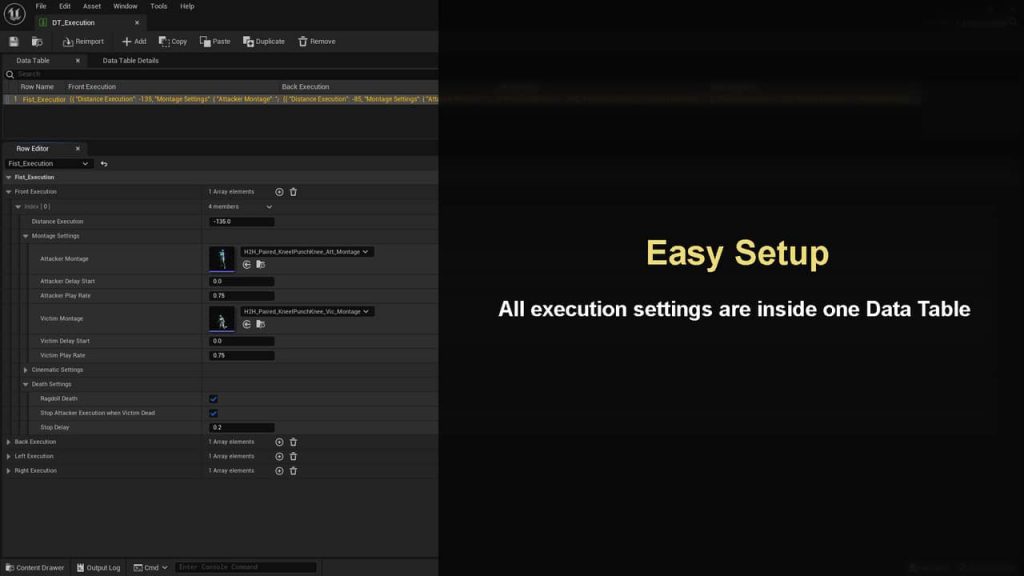Open the Edit menu
This screenshot has height=576, width=1024.
[65, 7]
